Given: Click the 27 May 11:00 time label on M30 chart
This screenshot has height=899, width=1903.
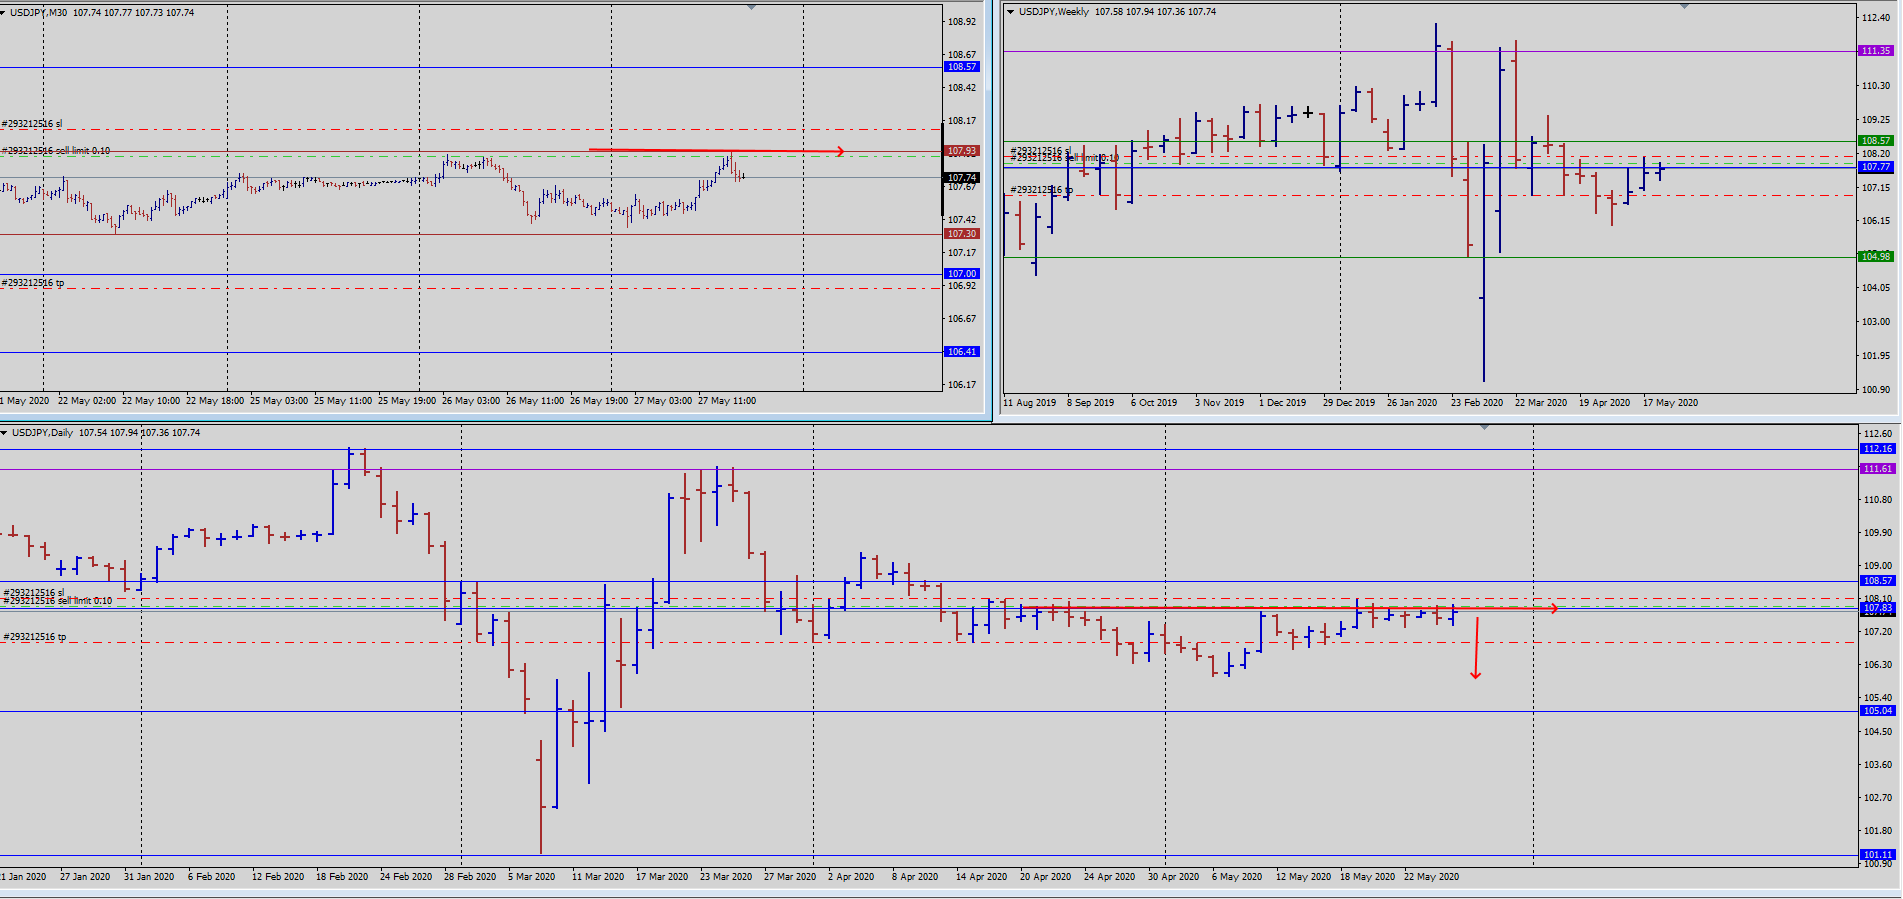Looking at the screenshot, I should pyautogui.click(x=727, y=401).
